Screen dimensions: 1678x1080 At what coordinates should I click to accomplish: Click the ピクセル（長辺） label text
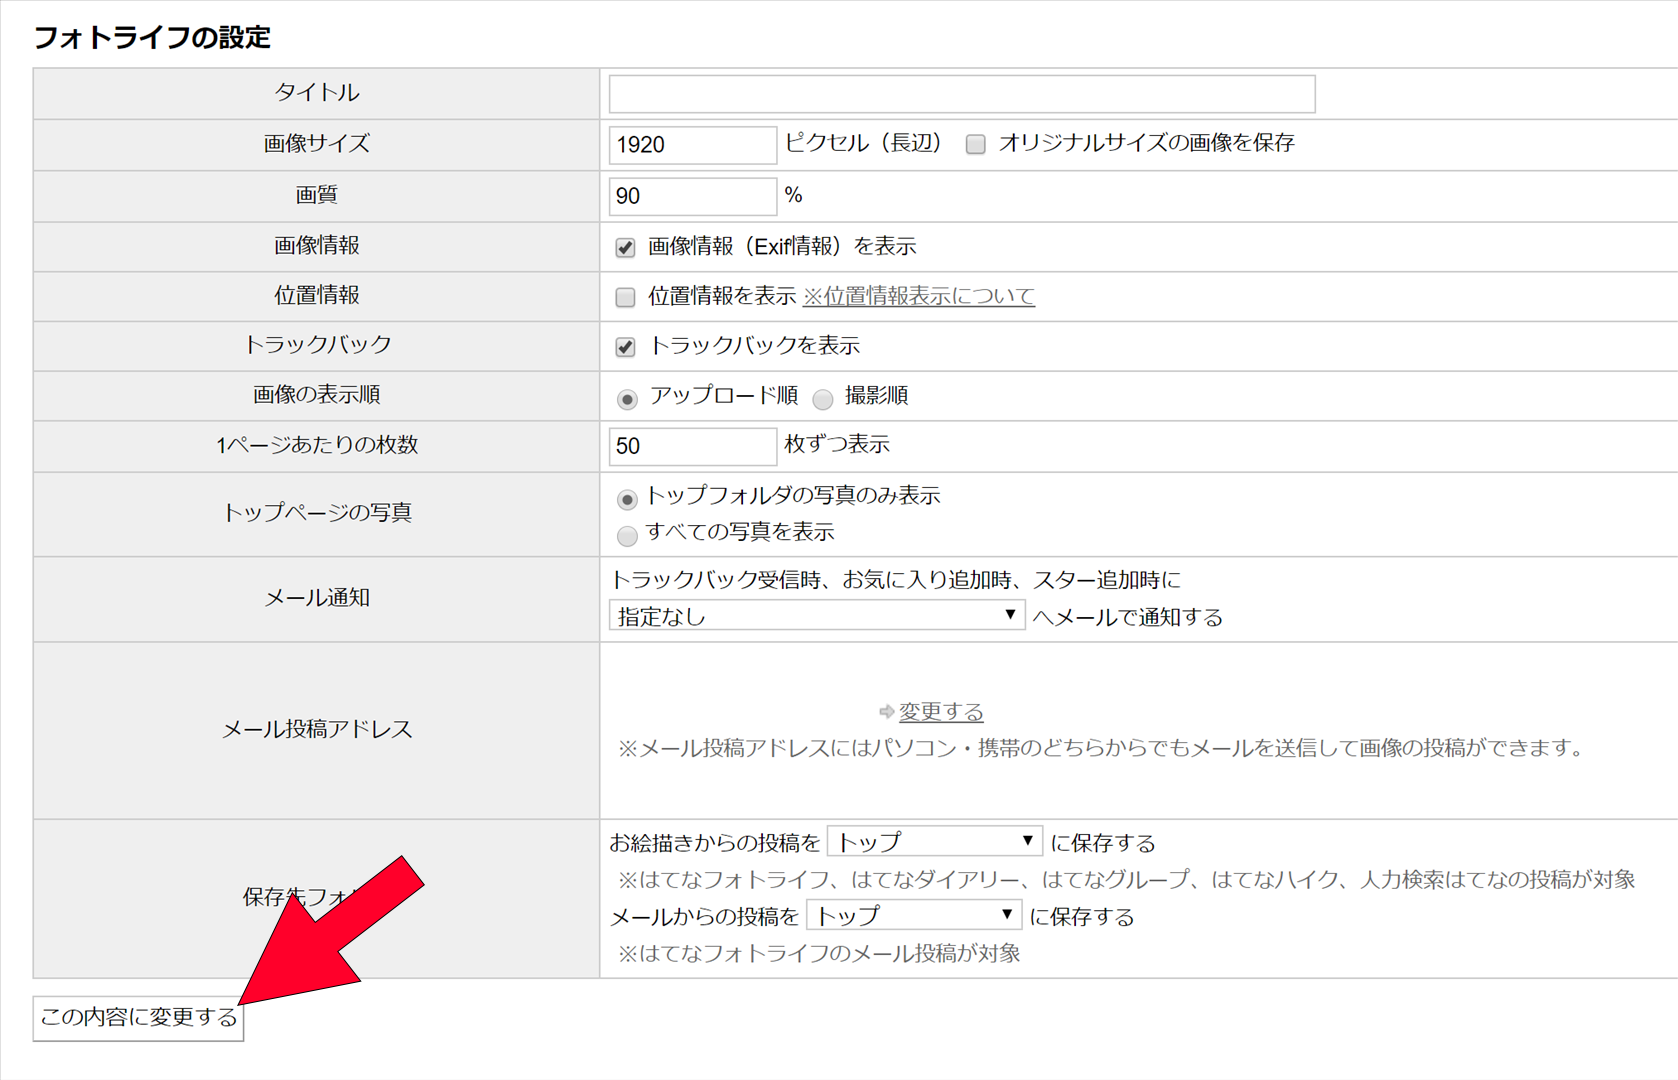(x=865, y=143)
